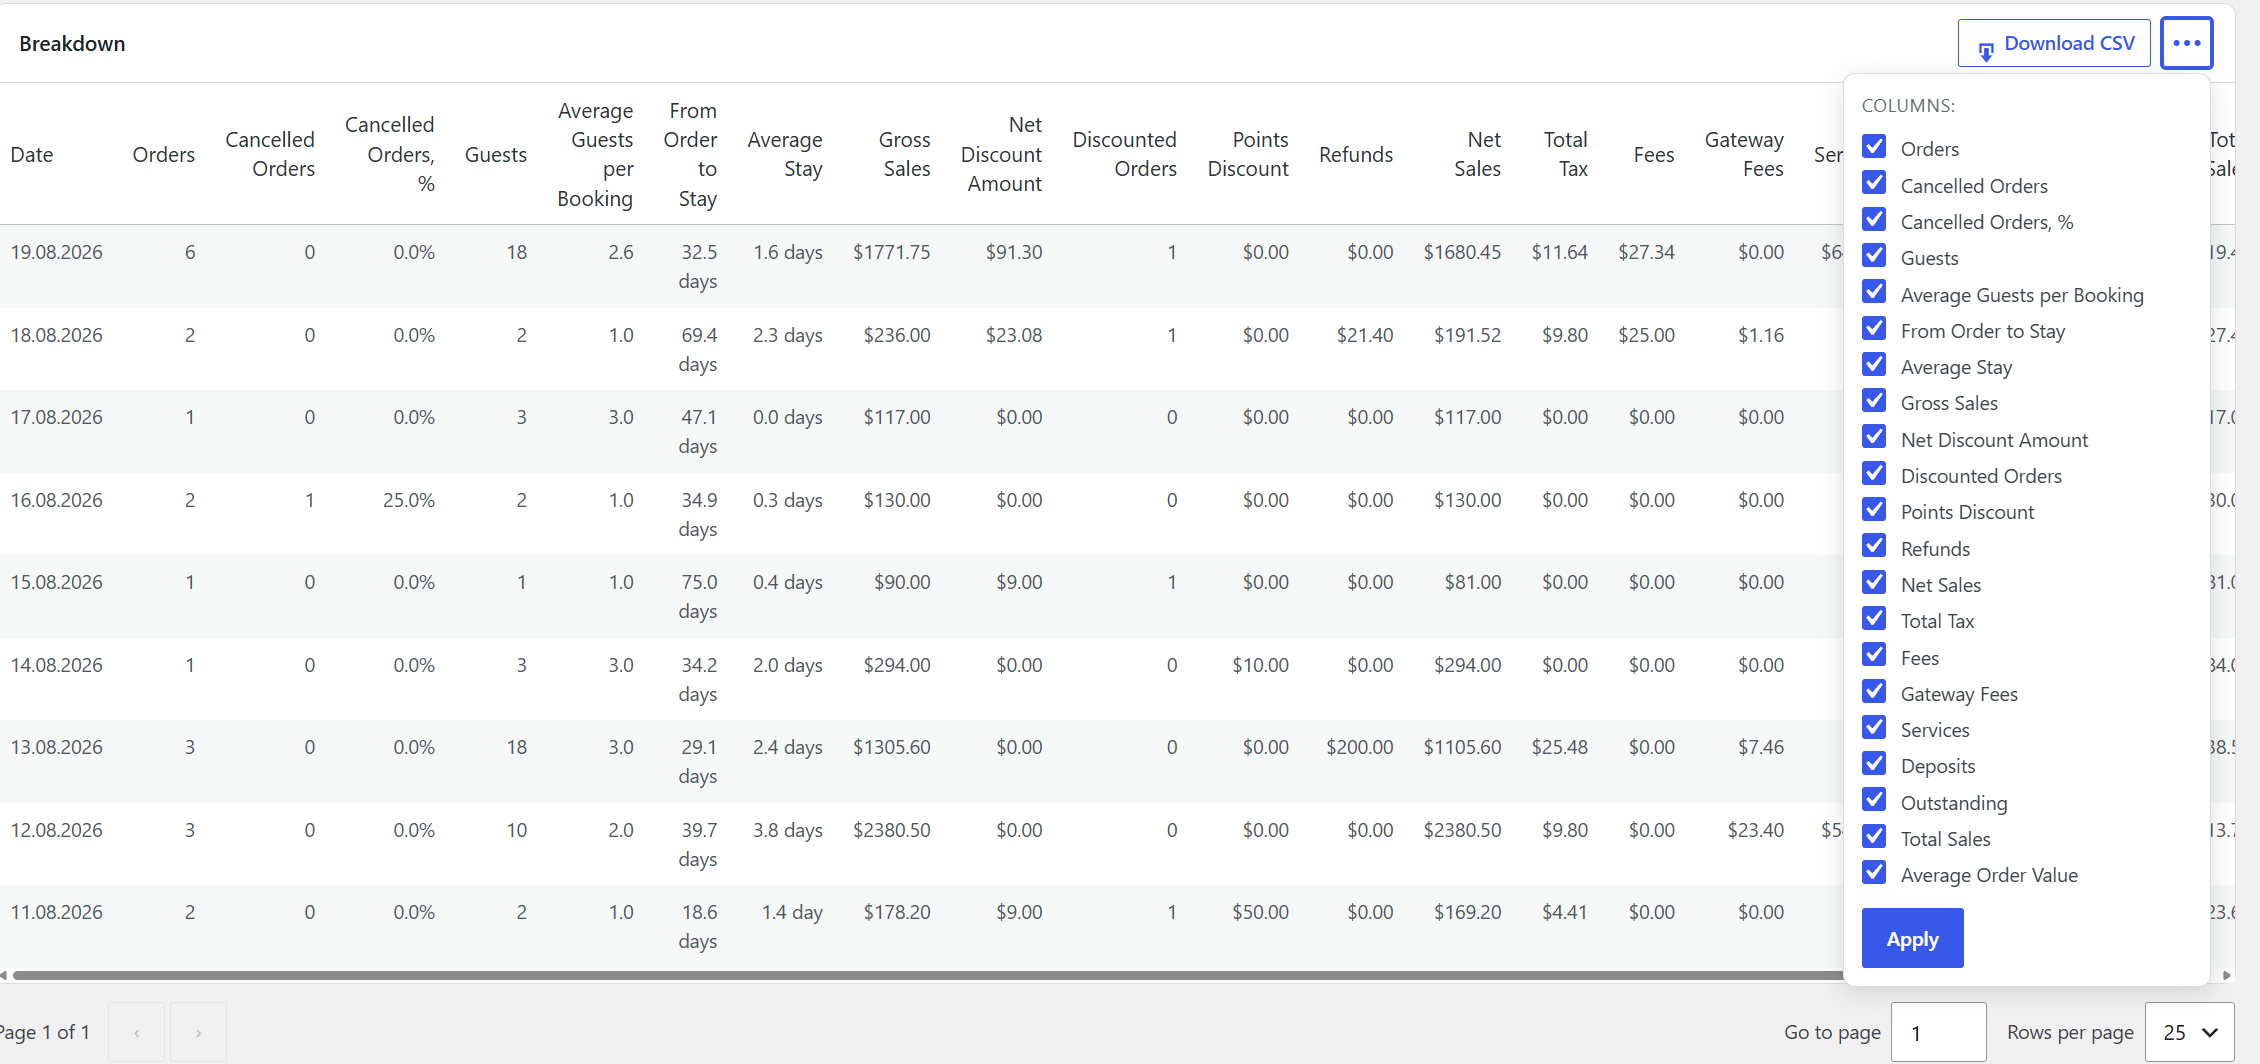This screenshot has width=2260, height=1064.
Task: Click the horizontal table scrollbar
Action: [928, 975]
